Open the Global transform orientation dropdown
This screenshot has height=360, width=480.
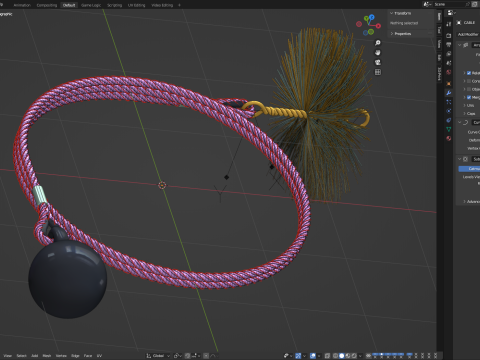click(x=158, y=356)
